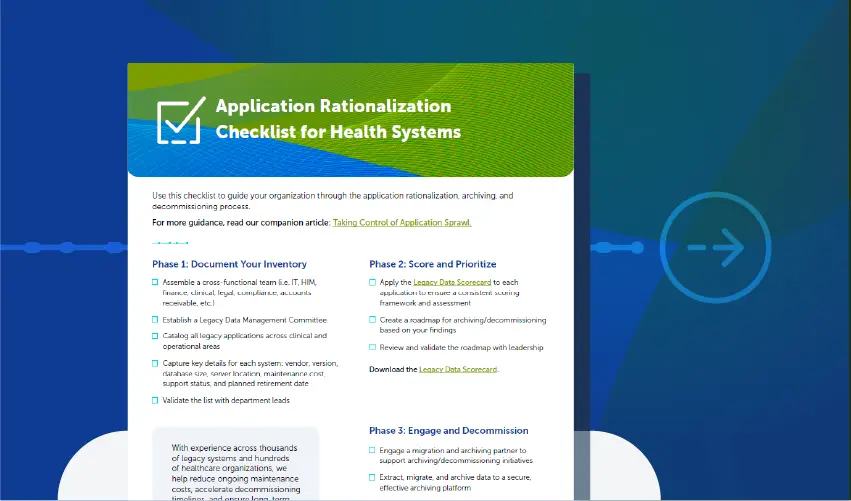Check 'Create a roadmap for archiving/decommissioning' box
This screenshot has width=851, height=501.
(372, 320)
